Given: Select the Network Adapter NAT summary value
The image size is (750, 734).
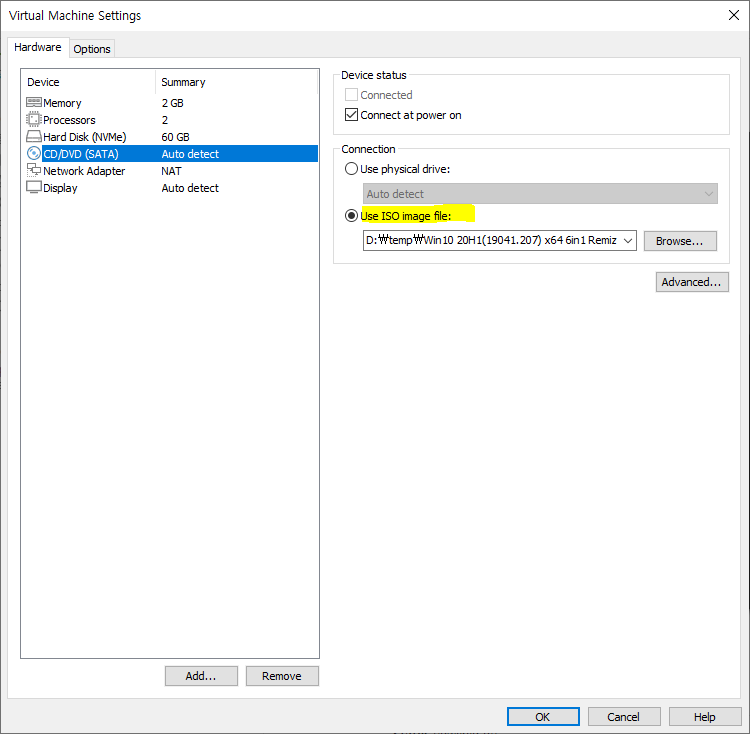Looking at the screenshot, I should tap(171, 171).
